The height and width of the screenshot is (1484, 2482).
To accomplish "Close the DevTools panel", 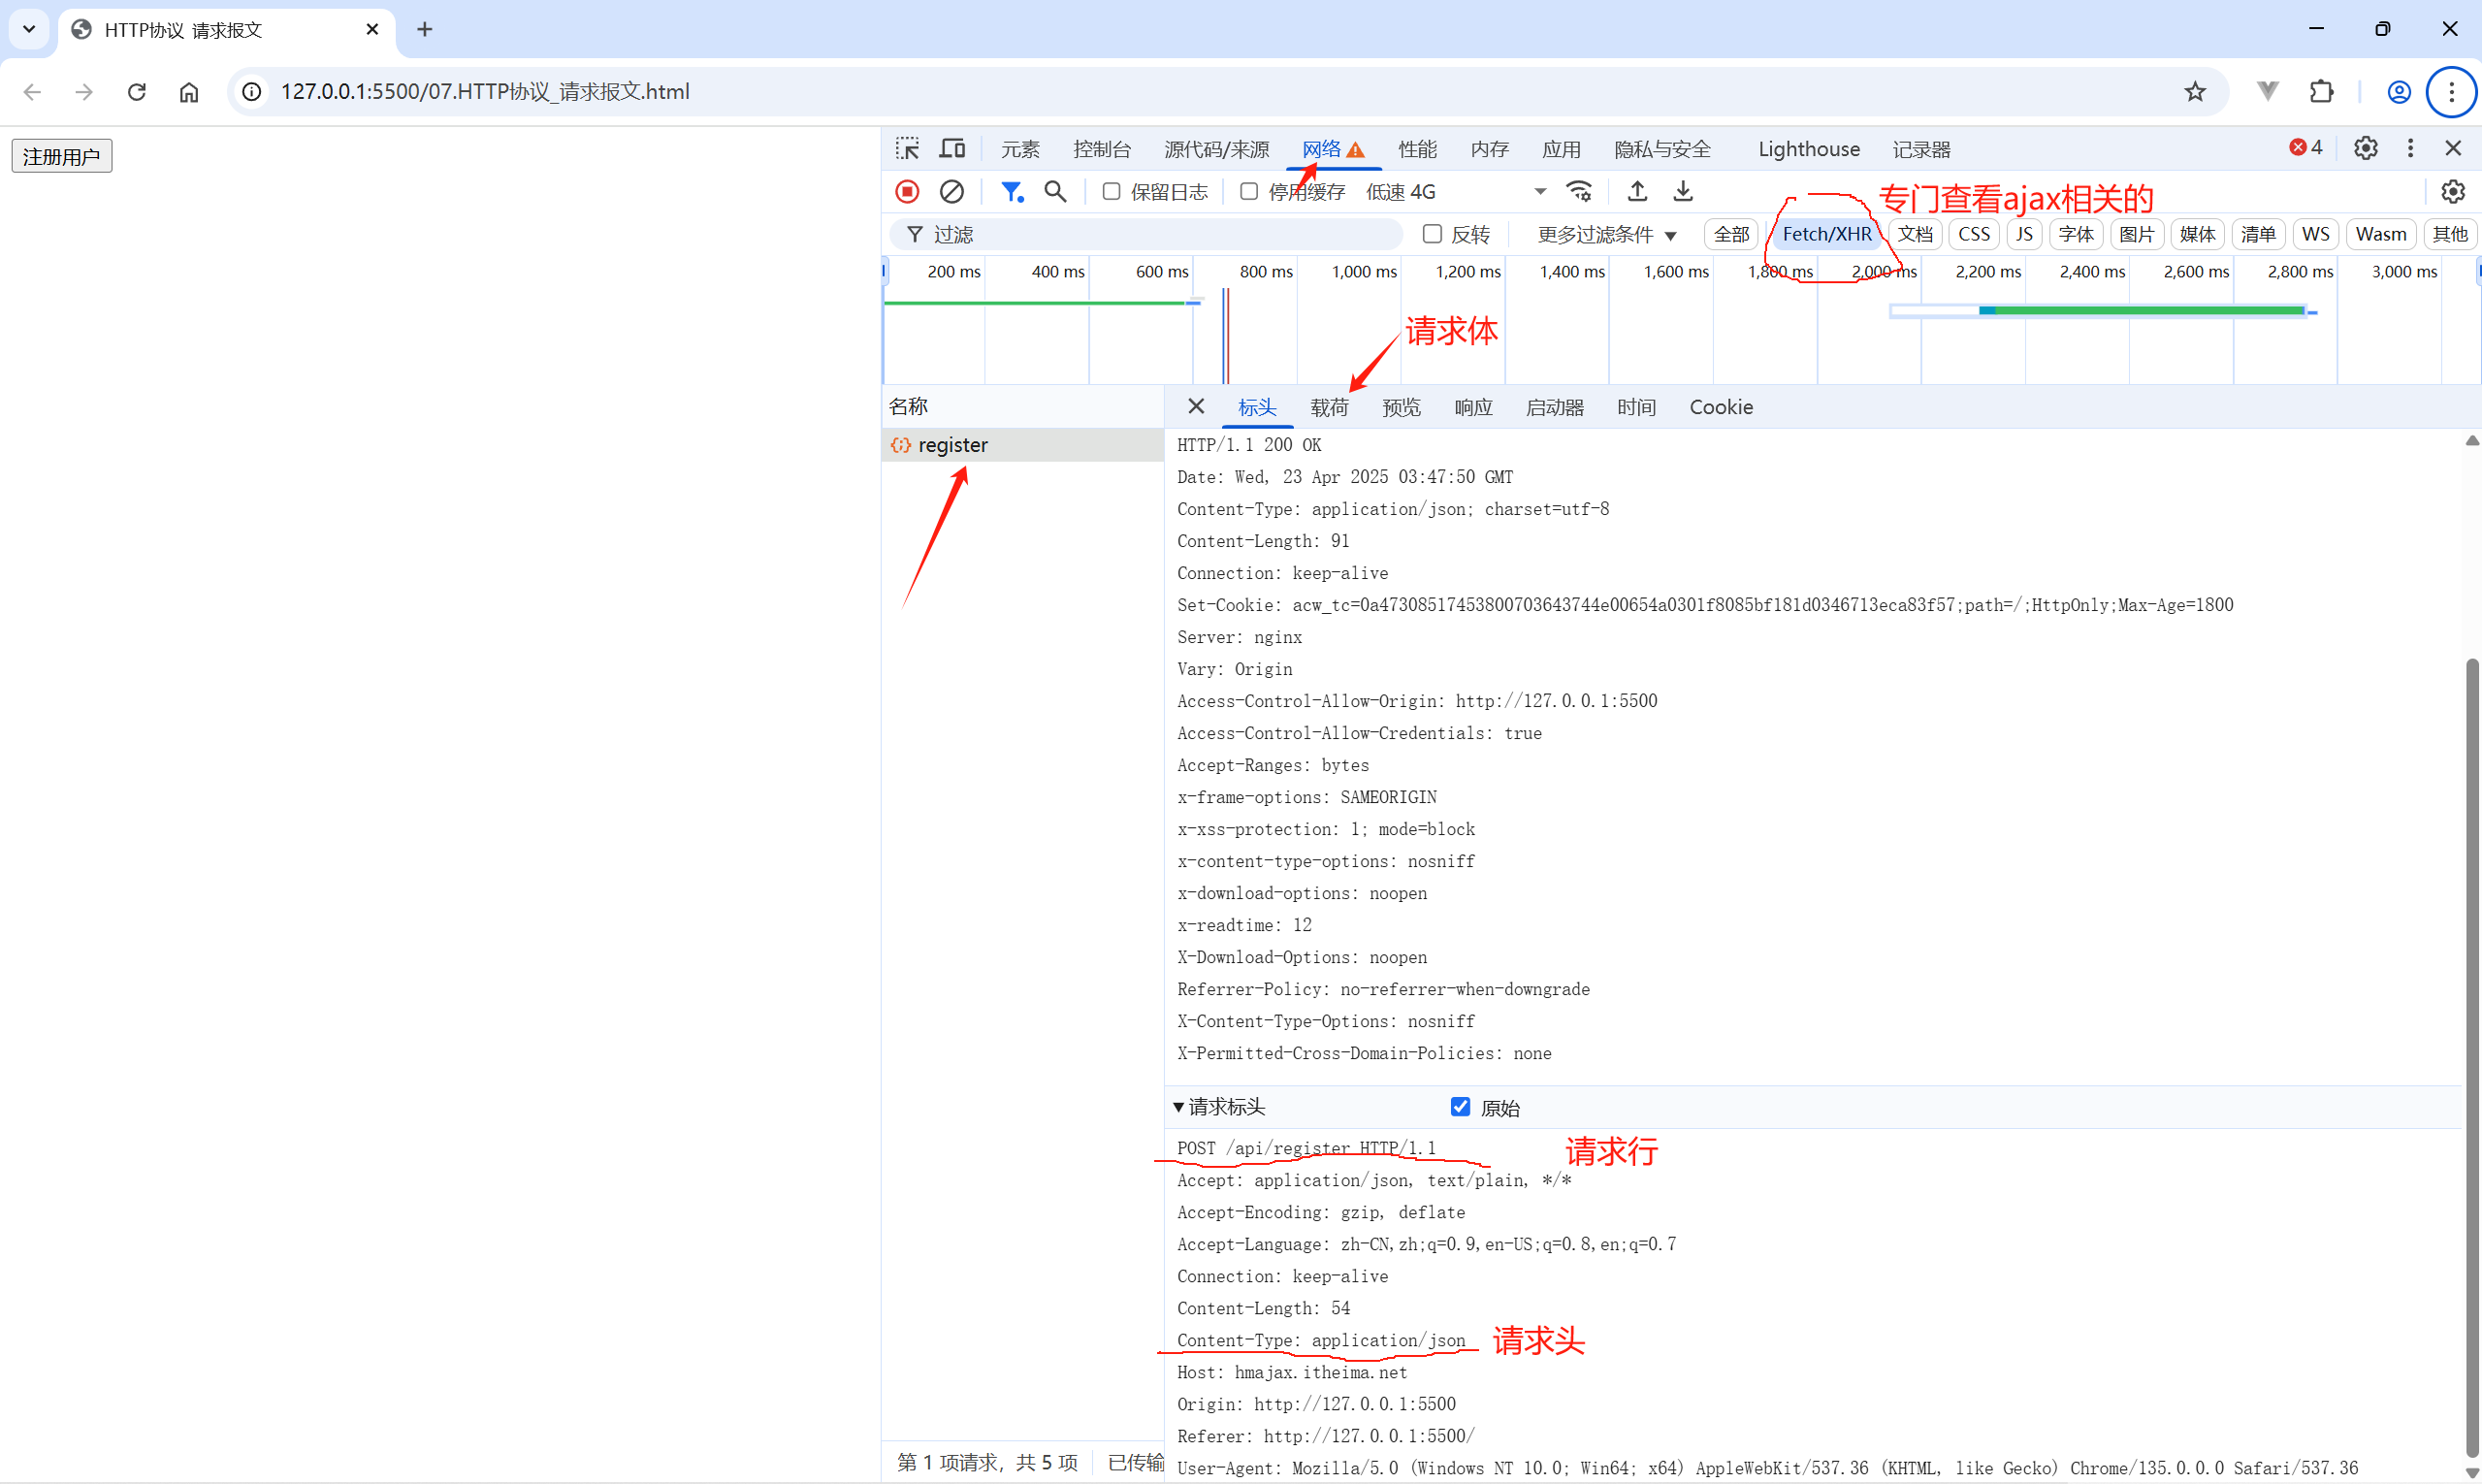I will click(x=2453, y=148).
